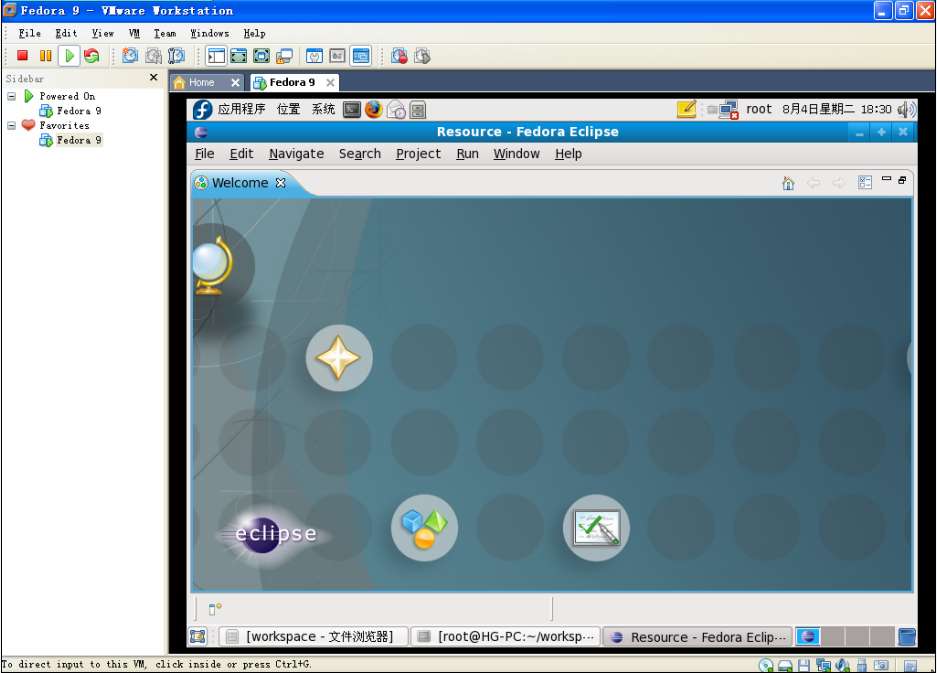Close the Eclipse Welcome tab

tap(280, 183)
